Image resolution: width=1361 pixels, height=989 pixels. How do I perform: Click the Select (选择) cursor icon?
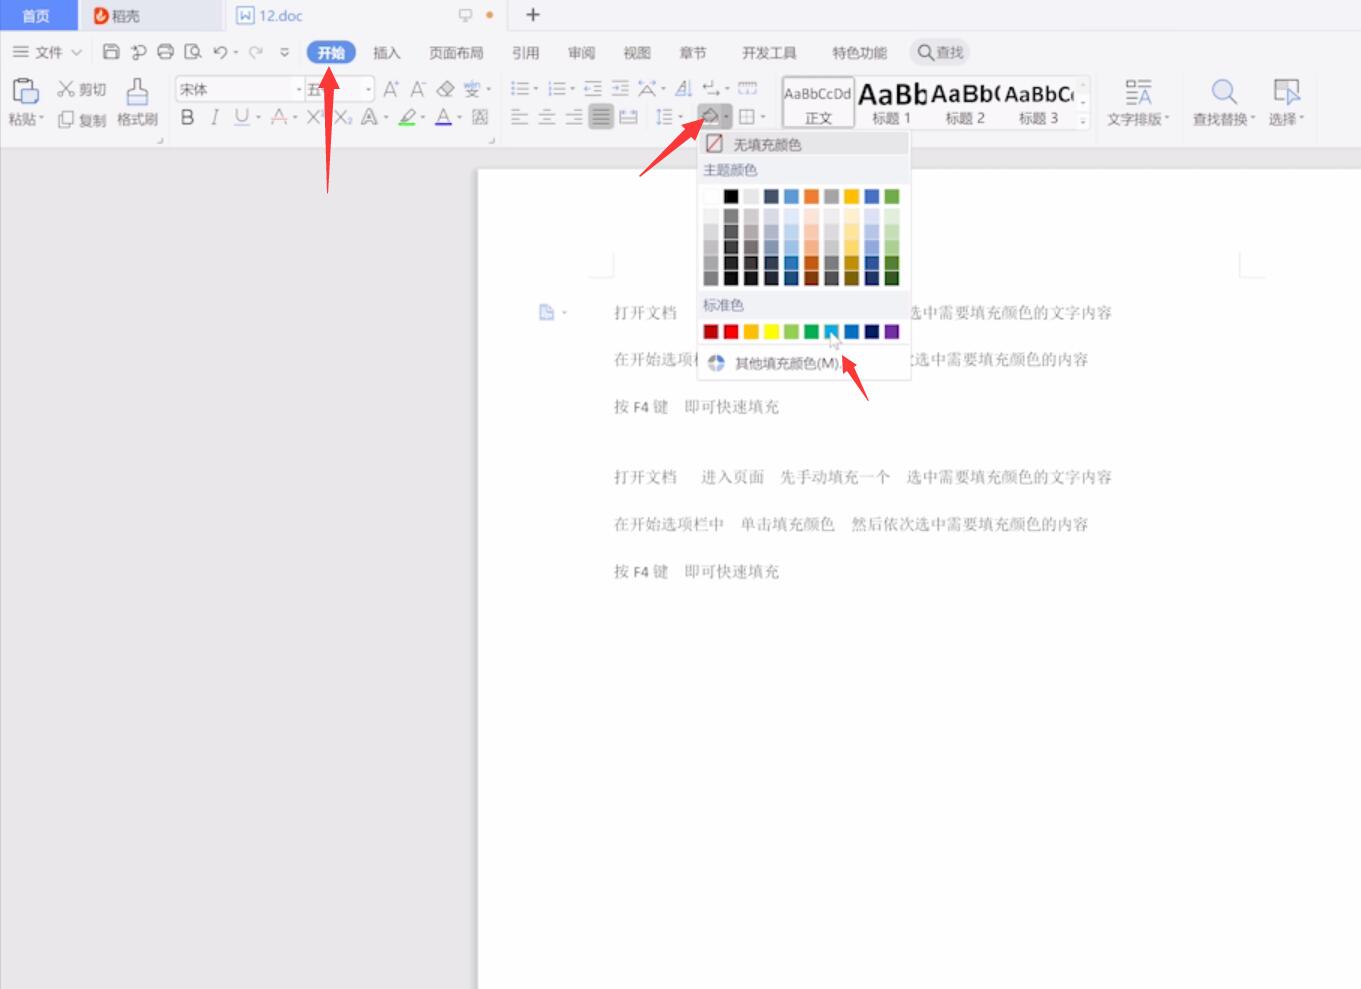1286,103
